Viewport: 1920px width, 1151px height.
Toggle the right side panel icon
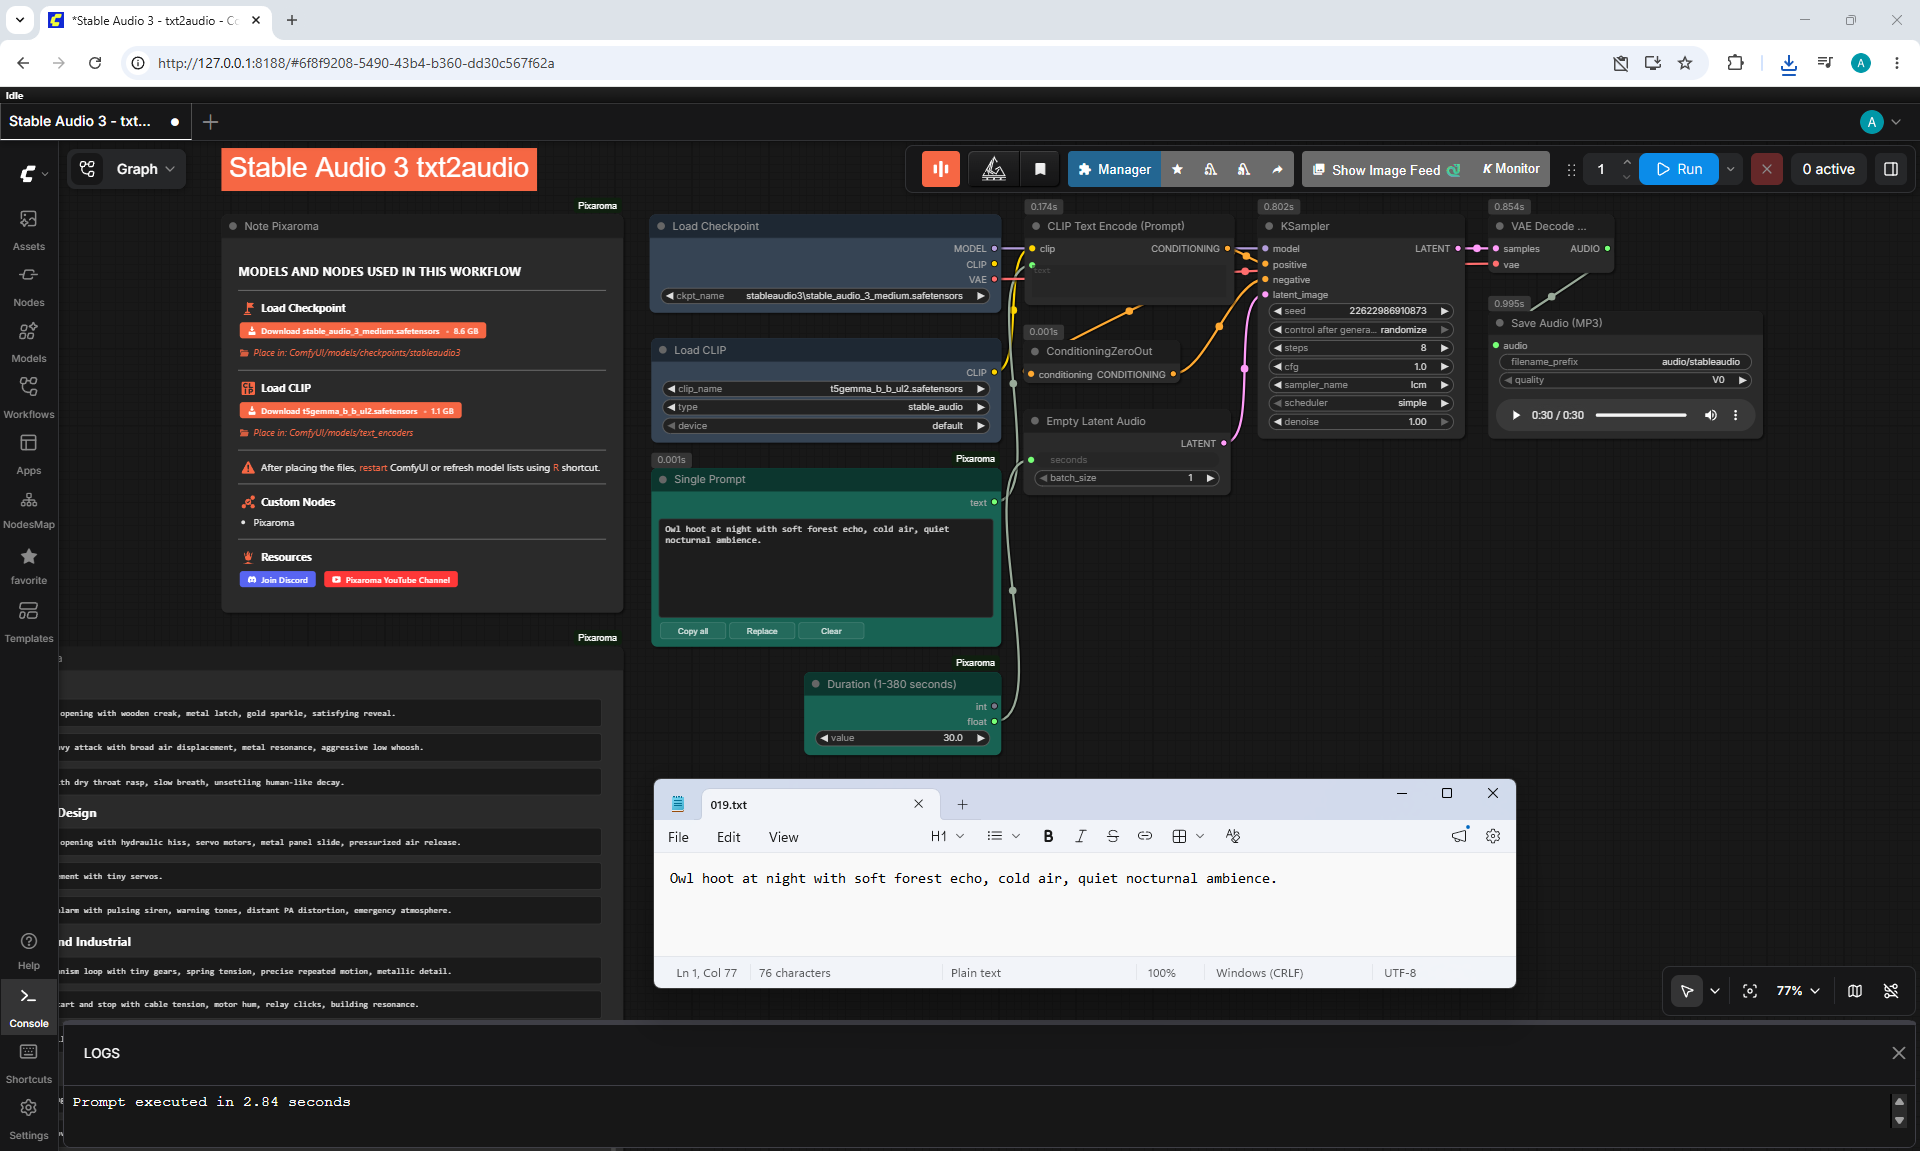1890,169
